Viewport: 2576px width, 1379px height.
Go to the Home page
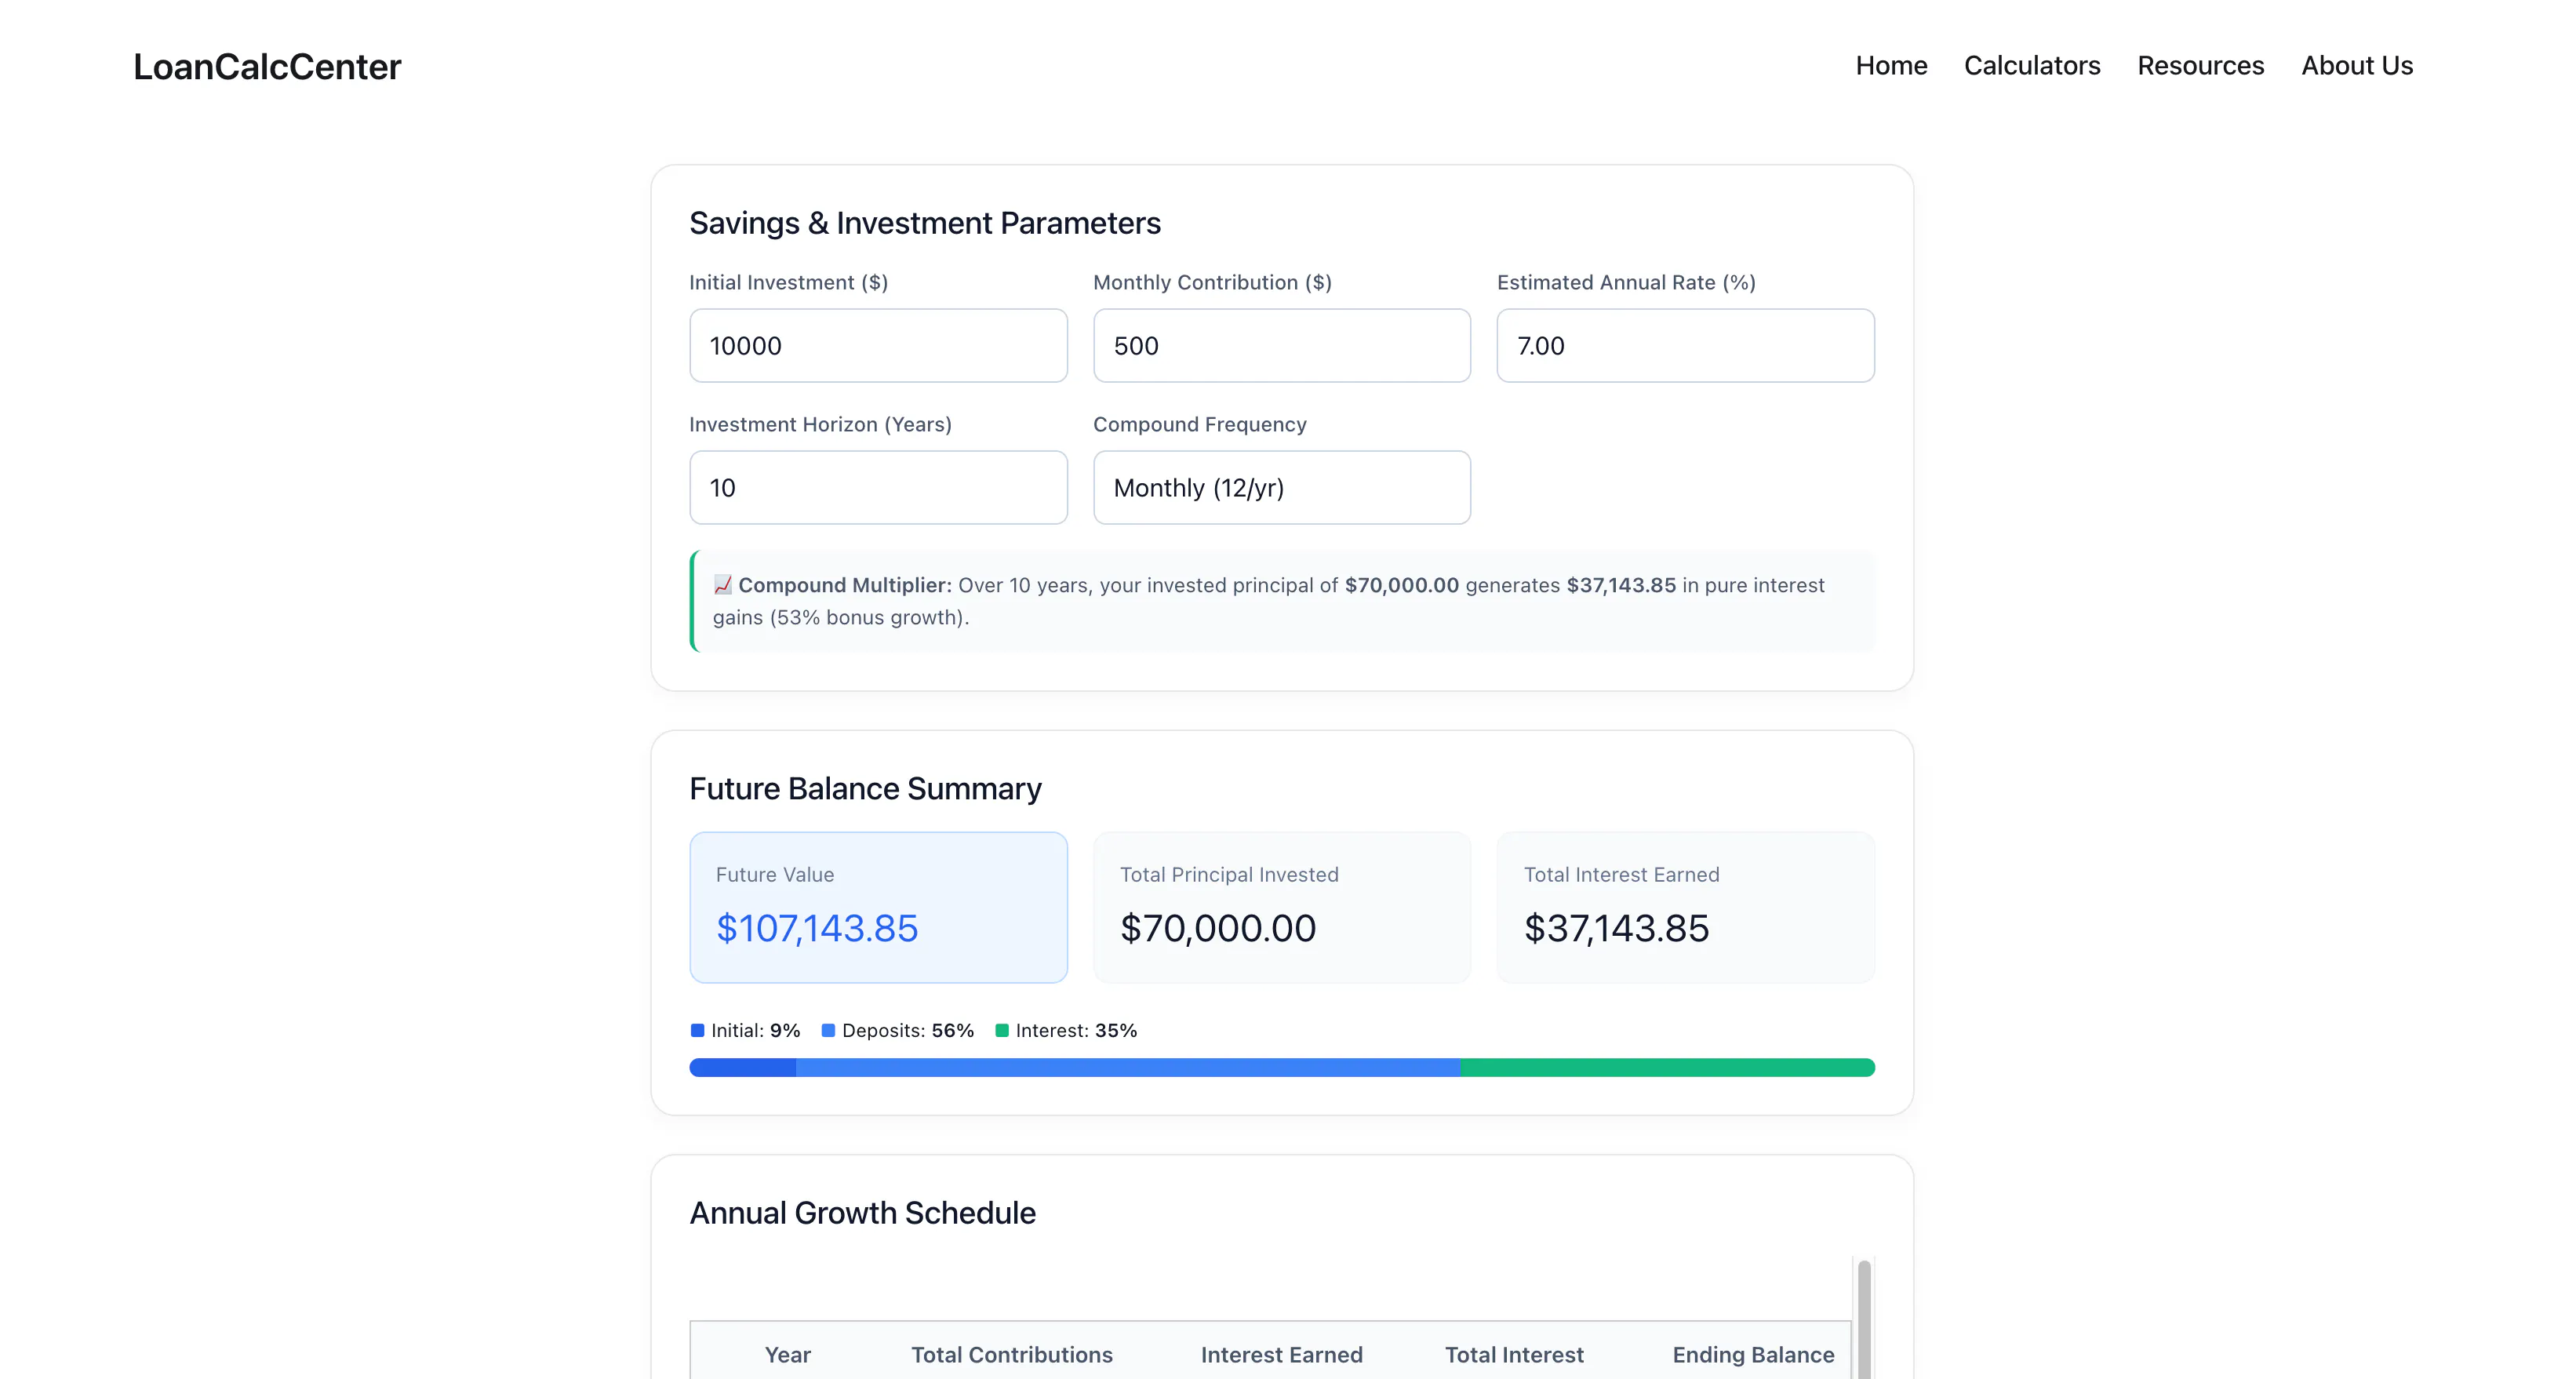click(1891, 66)
